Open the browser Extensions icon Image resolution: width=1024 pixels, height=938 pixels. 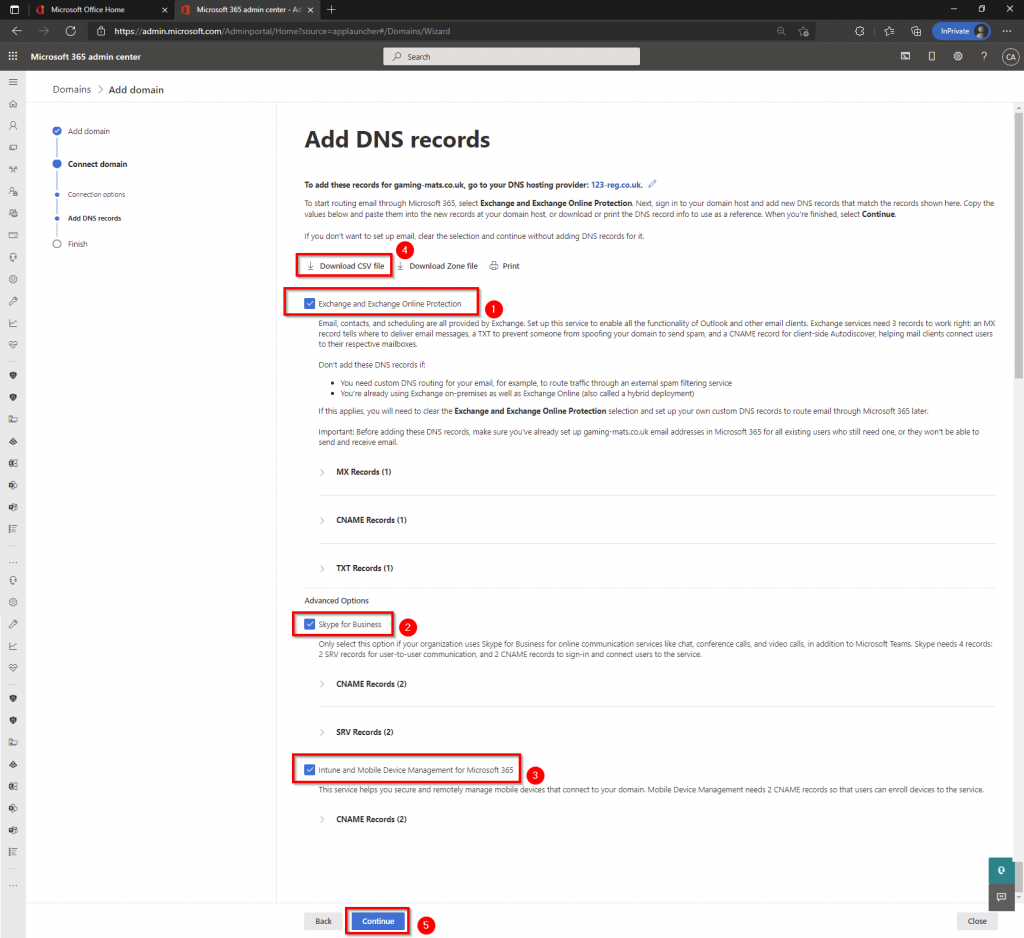pos(859,31)
